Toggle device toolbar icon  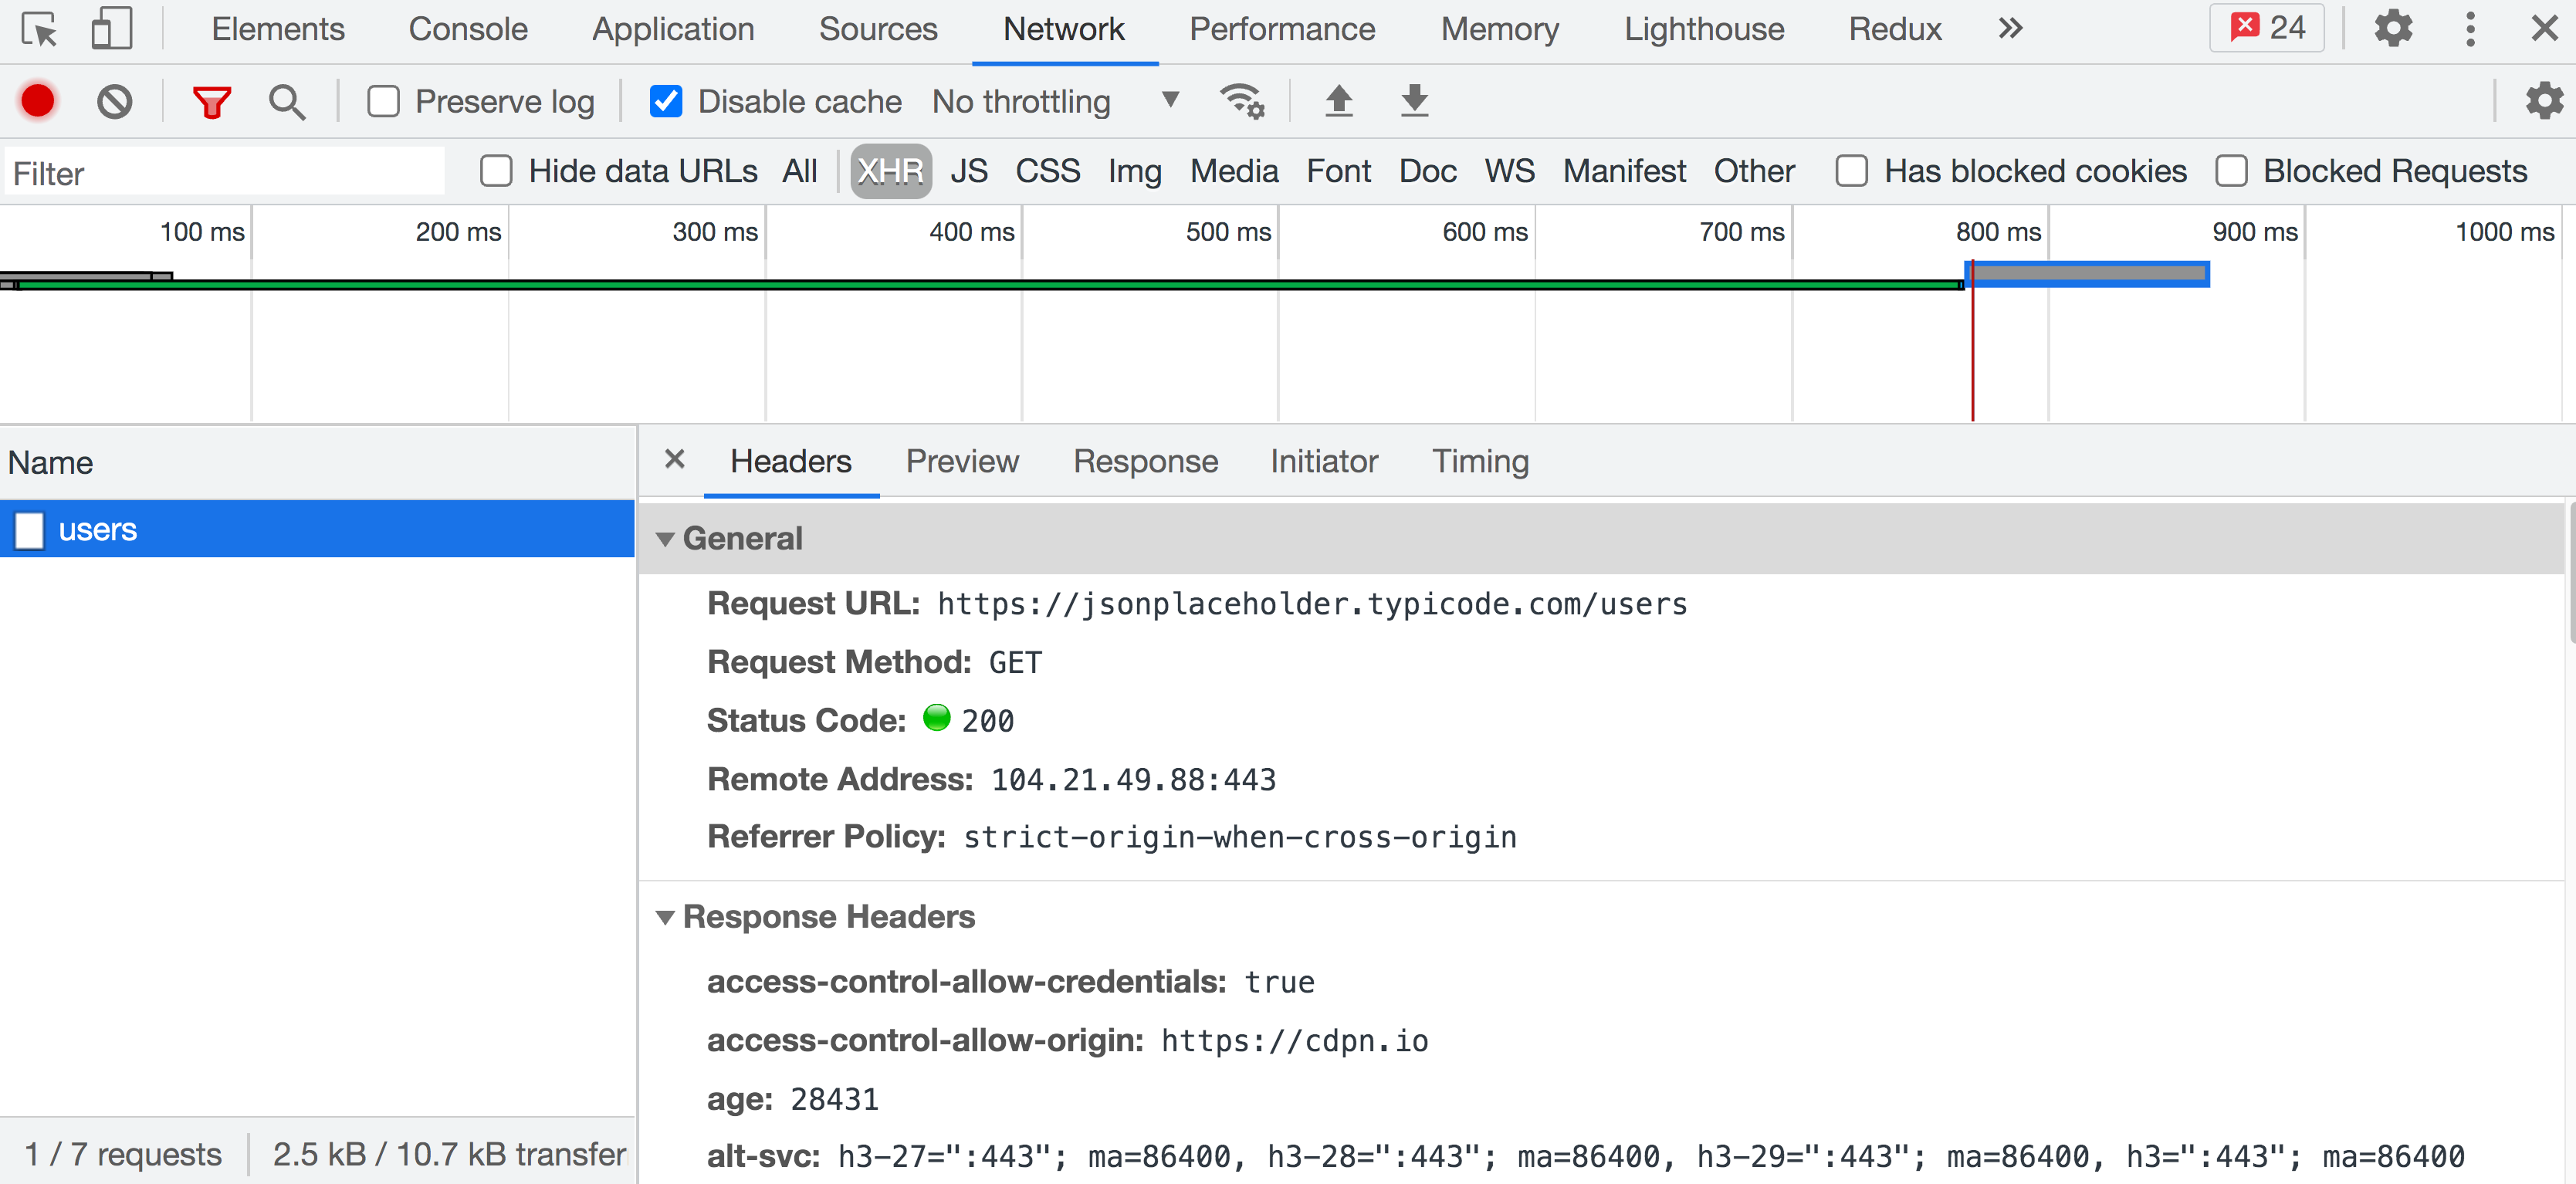click(x=111, y=29)
